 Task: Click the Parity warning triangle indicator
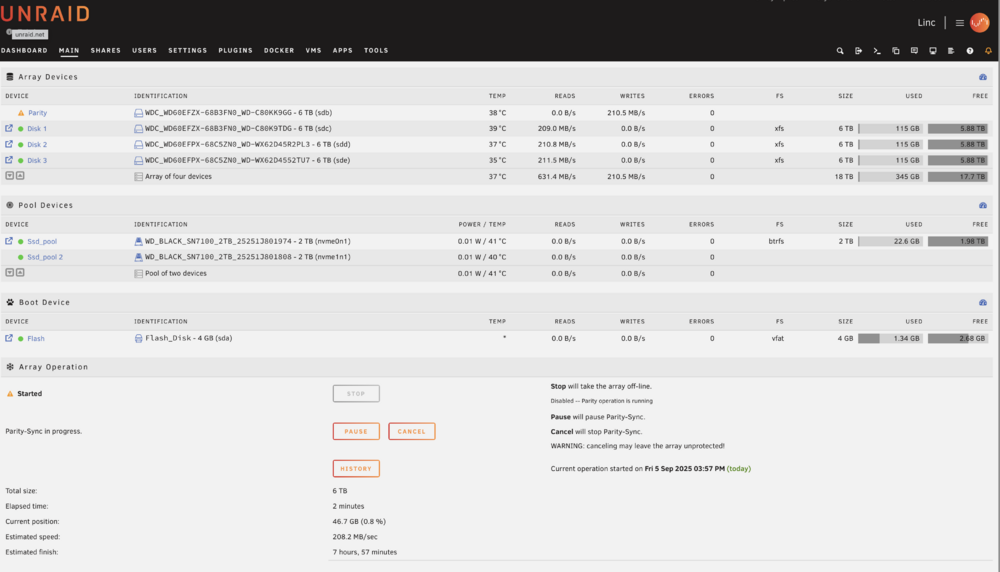21,113
